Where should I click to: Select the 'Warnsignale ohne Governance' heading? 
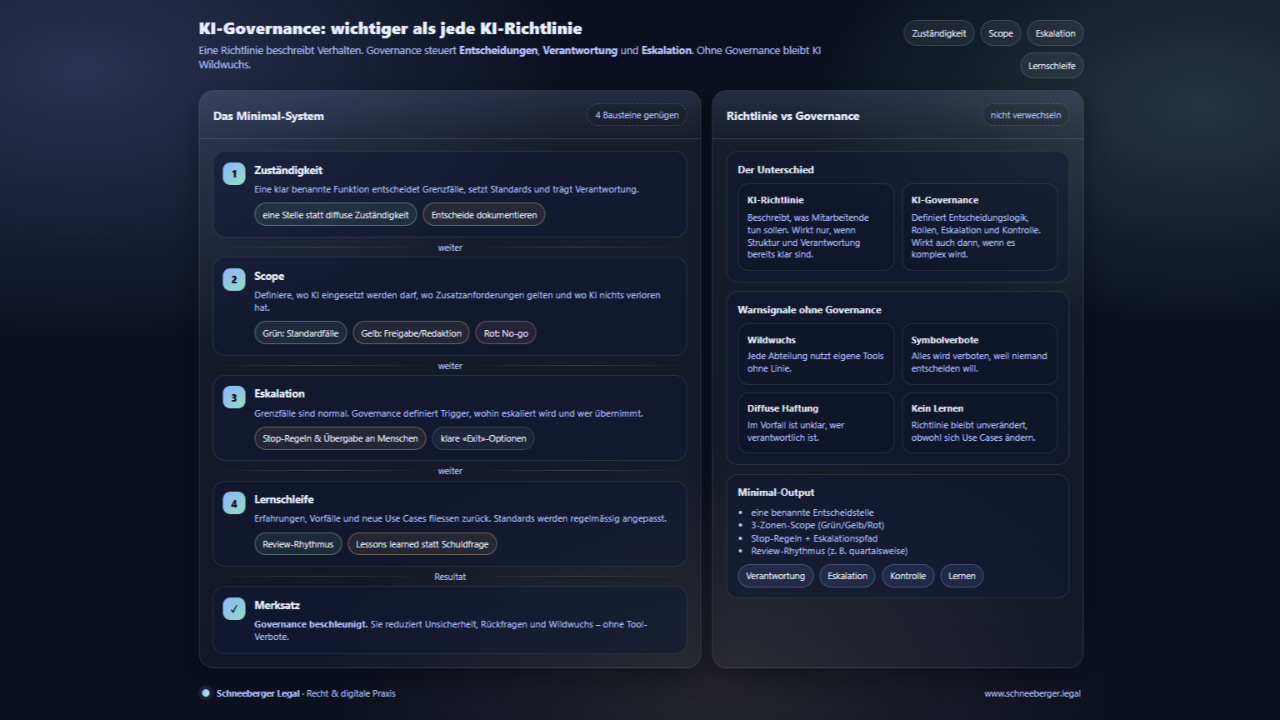coord(810,310)
